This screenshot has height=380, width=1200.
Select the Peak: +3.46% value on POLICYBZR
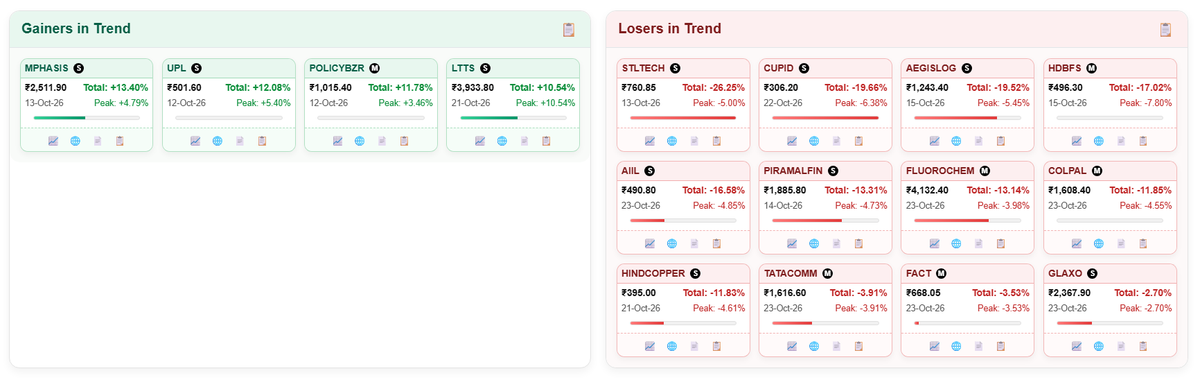[x=405, y=103]
